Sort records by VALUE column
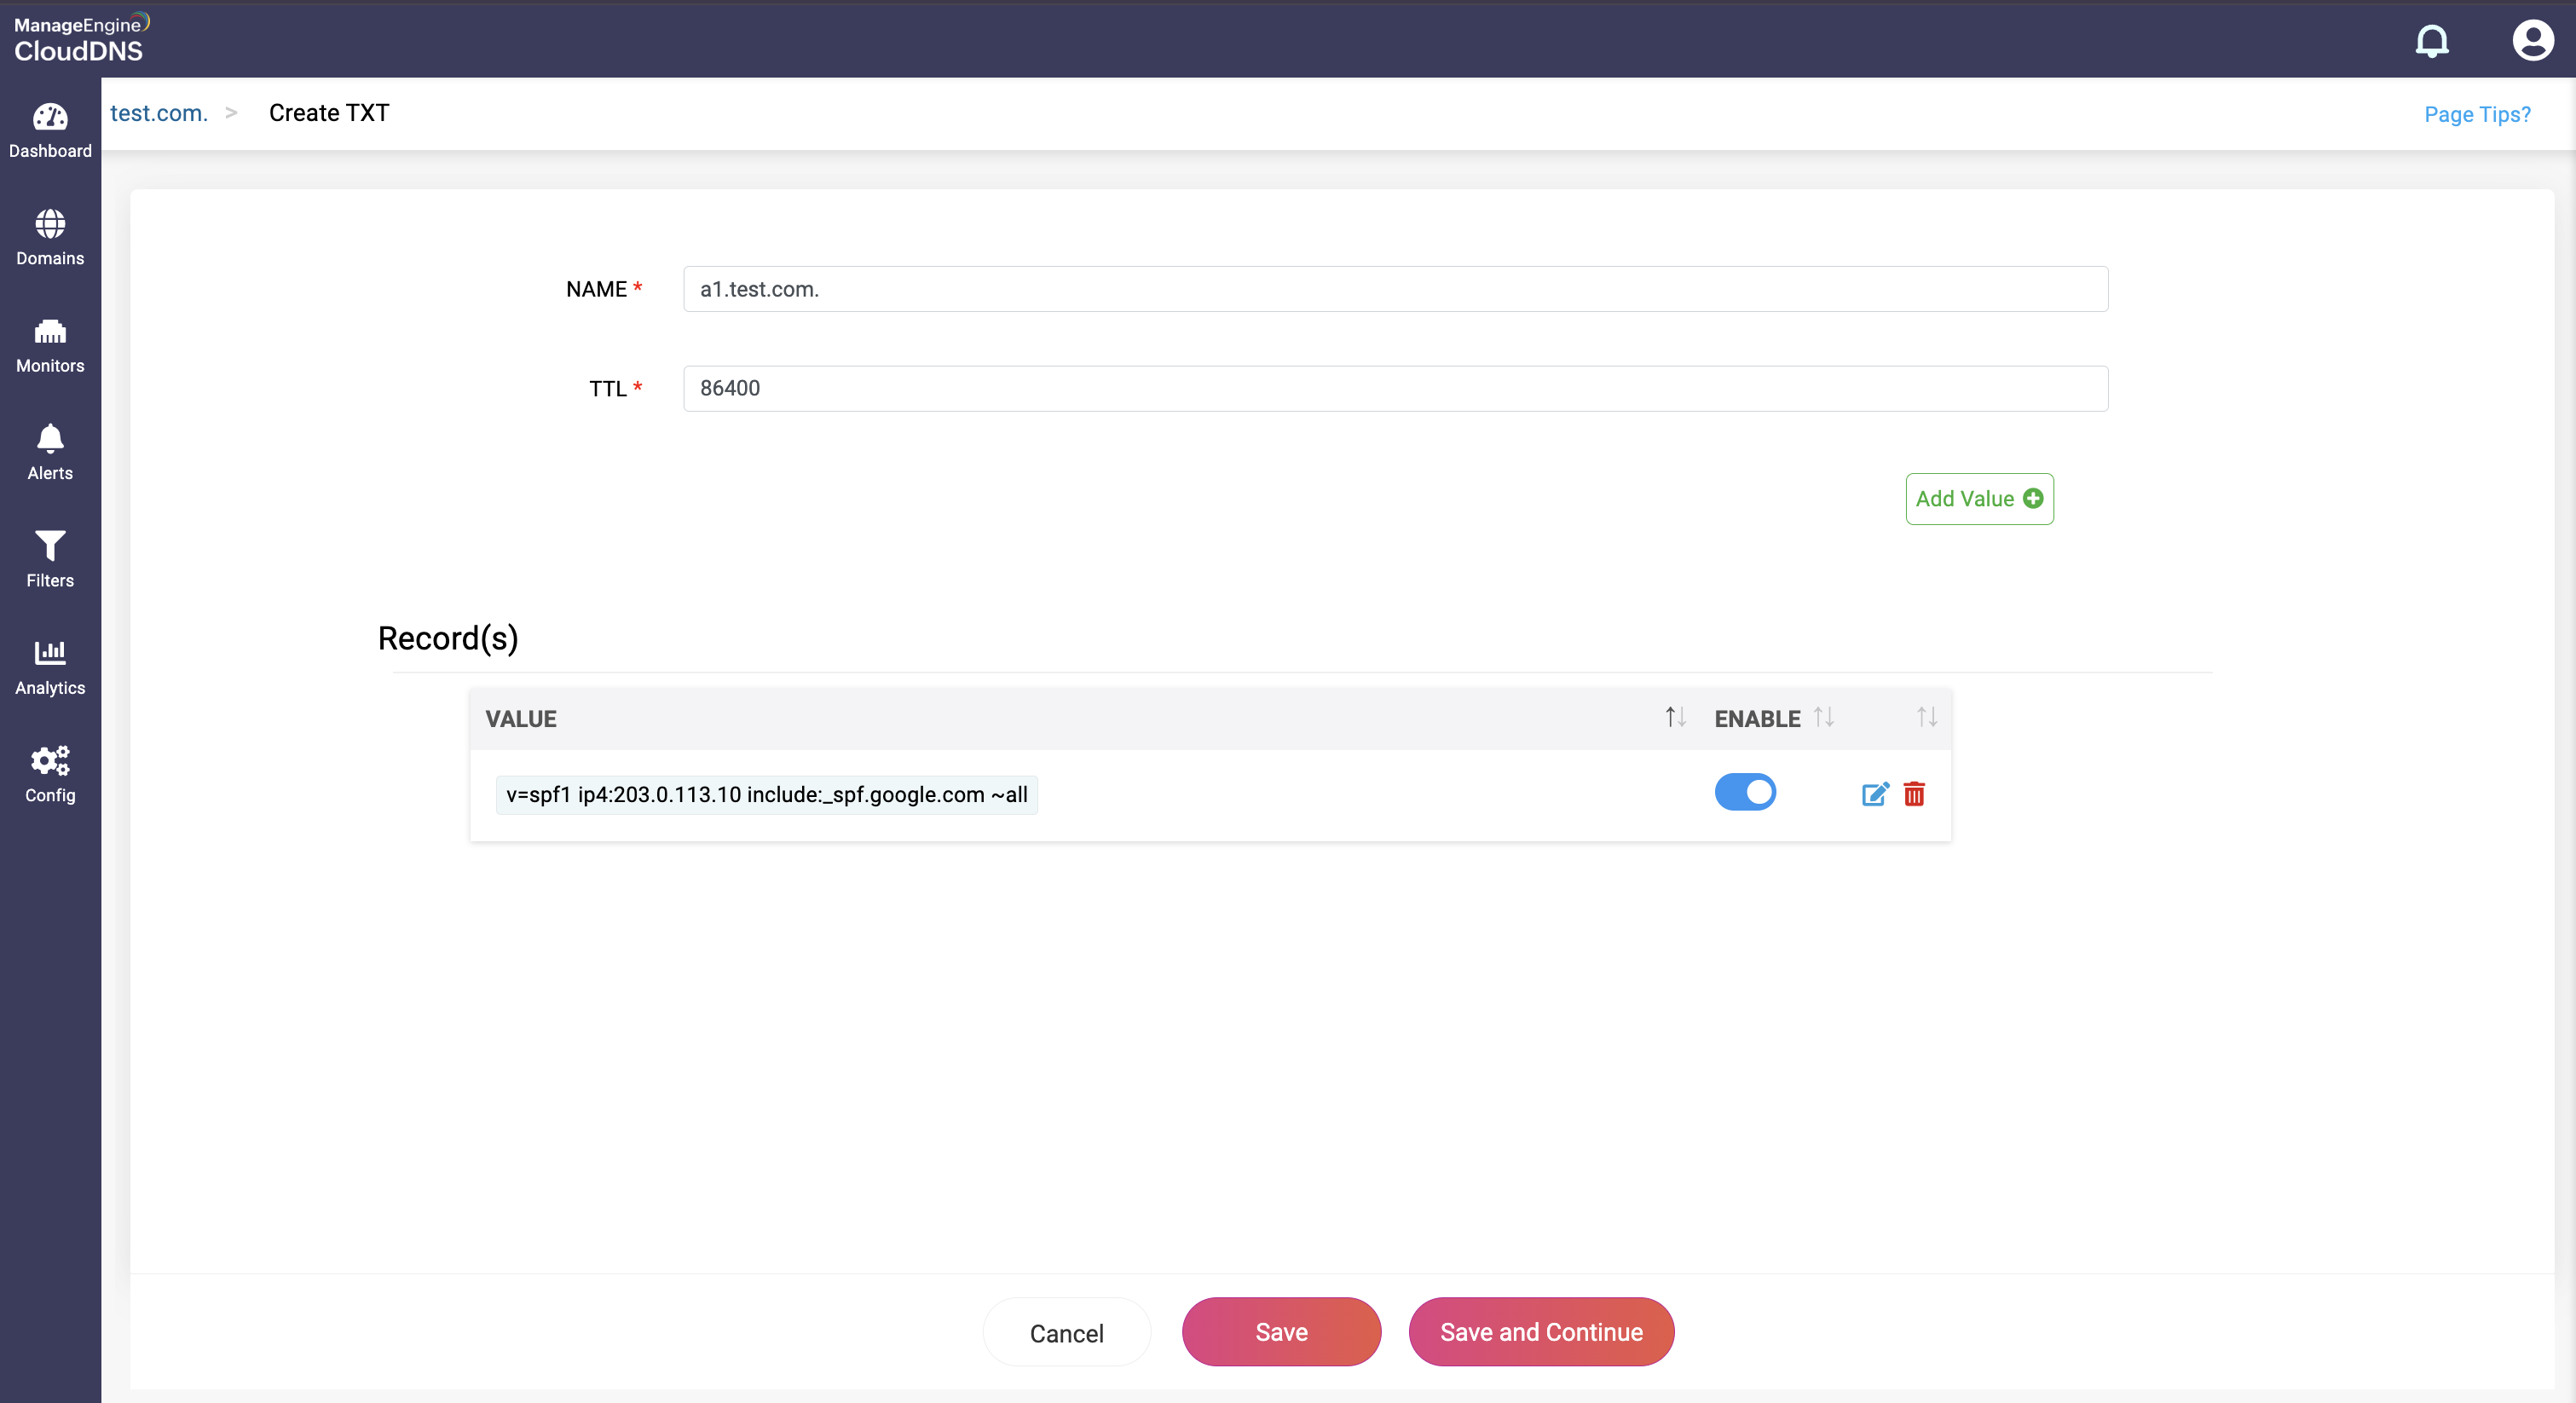 (x=1675, y=717)
